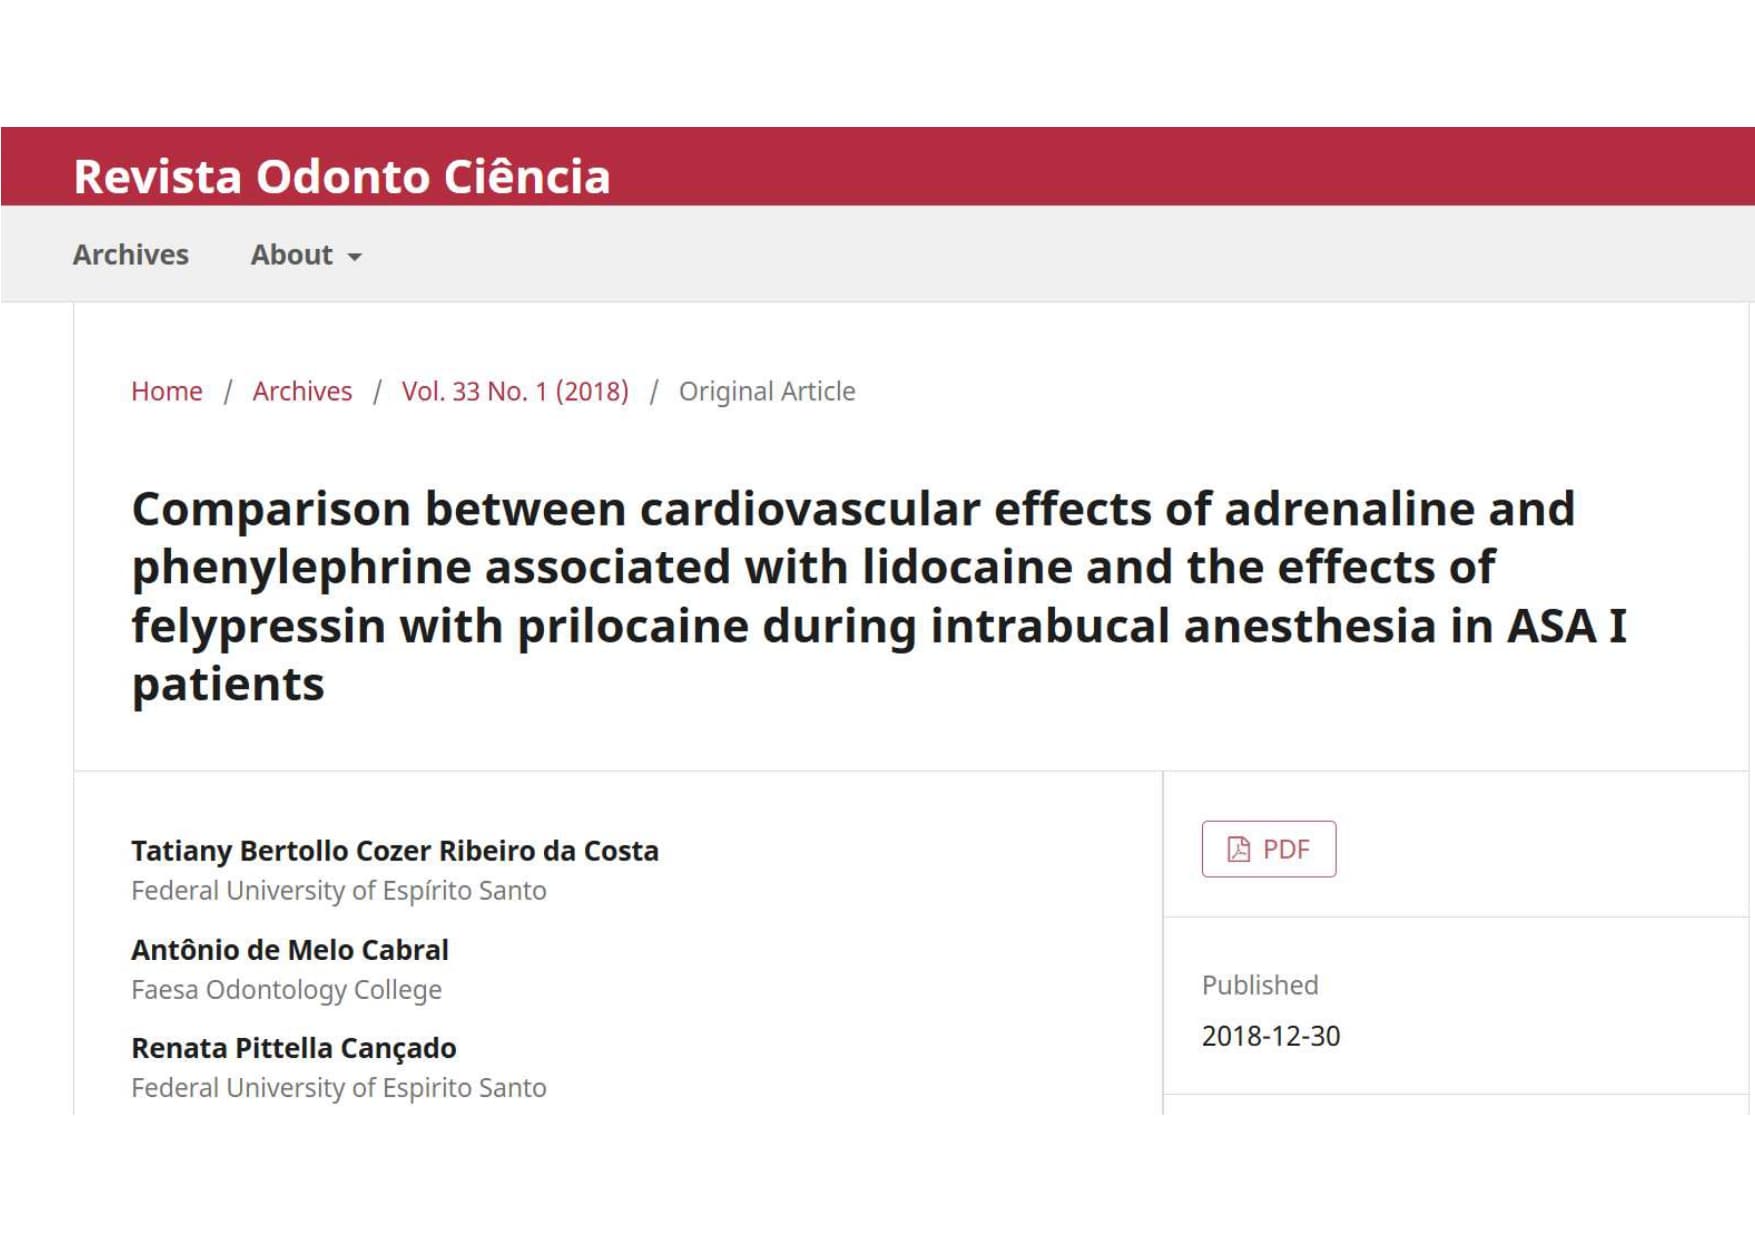This screenshot has width=1755, height=1241.
Task: Click the Original Article breadcrumb text
Action: click(767, 391)
